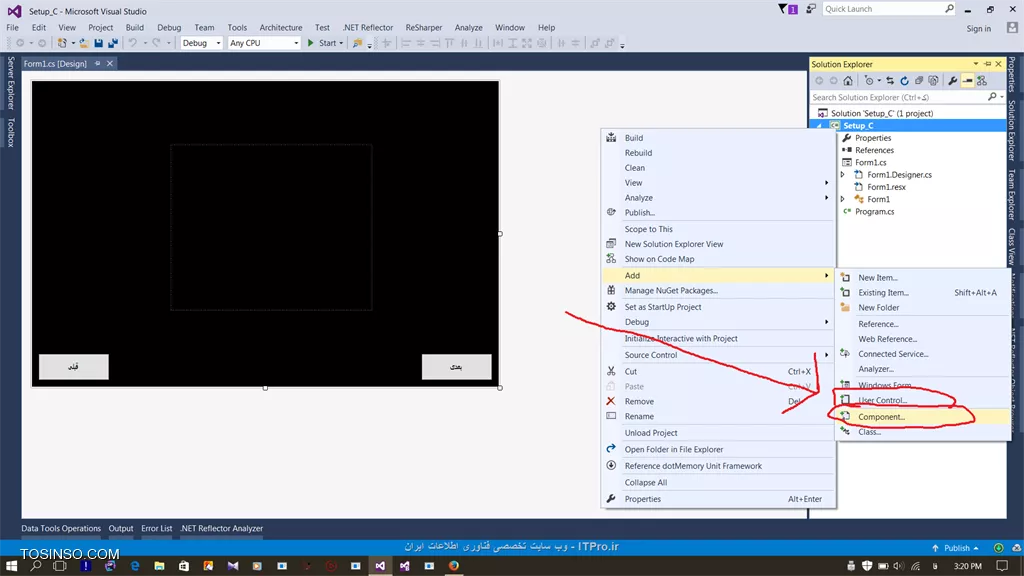1024x576 pixels.
Task: Select Program.cs in Solution Explorer
Action: point(874,212)
